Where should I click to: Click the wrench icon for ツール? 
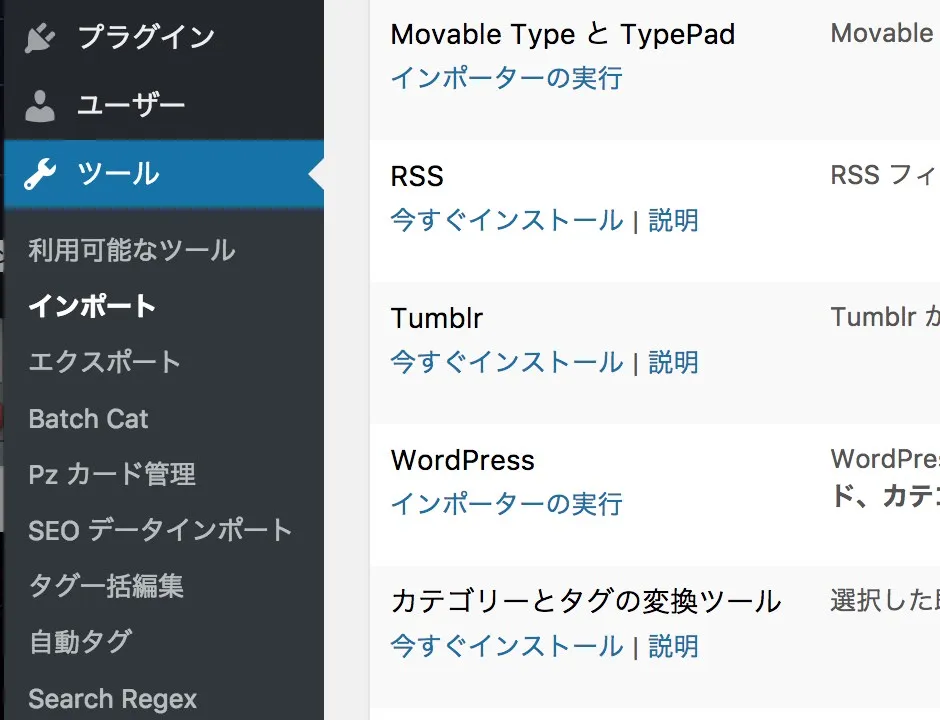pyautogui.click(x=40, y=174)
